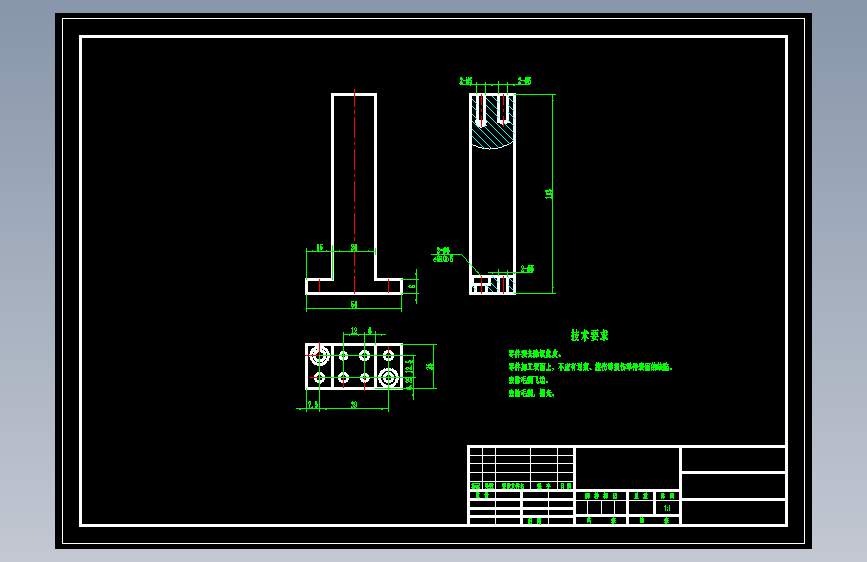Select the red centerline of the T-shaped front view
867x562 pixels.
pos(354,192)
